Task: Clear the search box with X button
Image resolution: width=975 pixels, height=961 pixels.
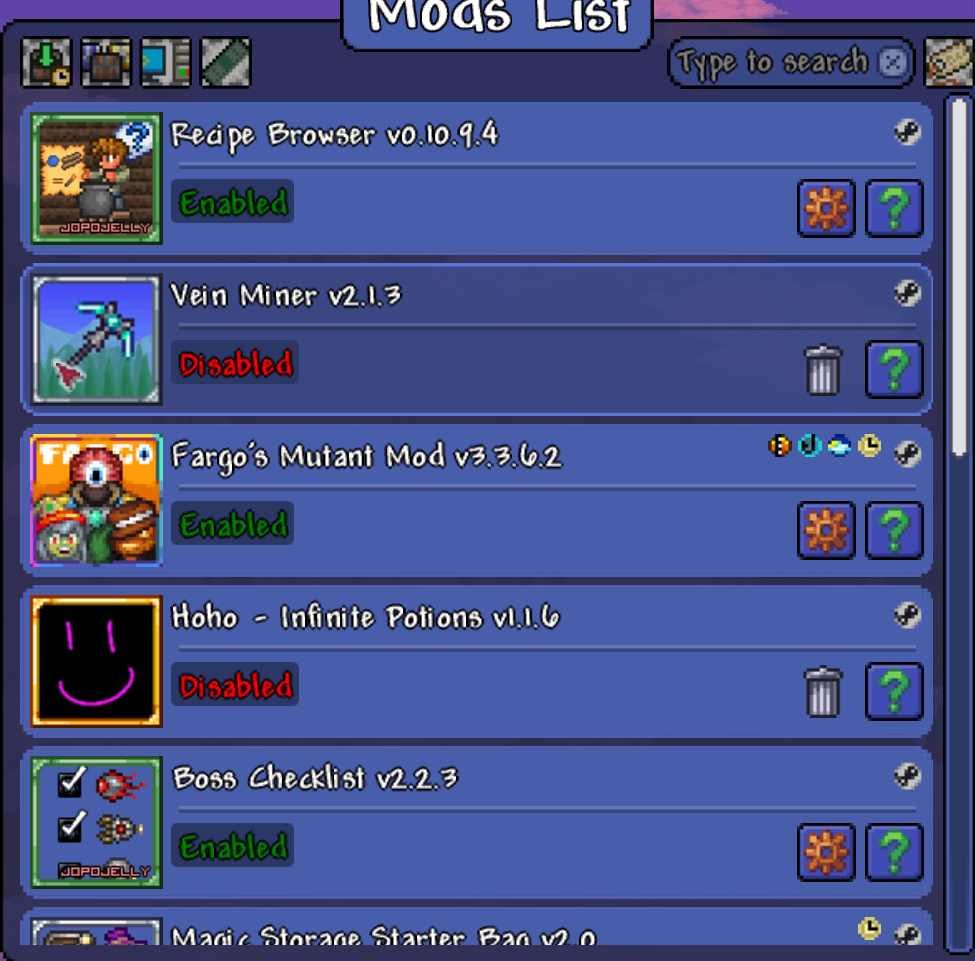Action: (x=893, y=62)
